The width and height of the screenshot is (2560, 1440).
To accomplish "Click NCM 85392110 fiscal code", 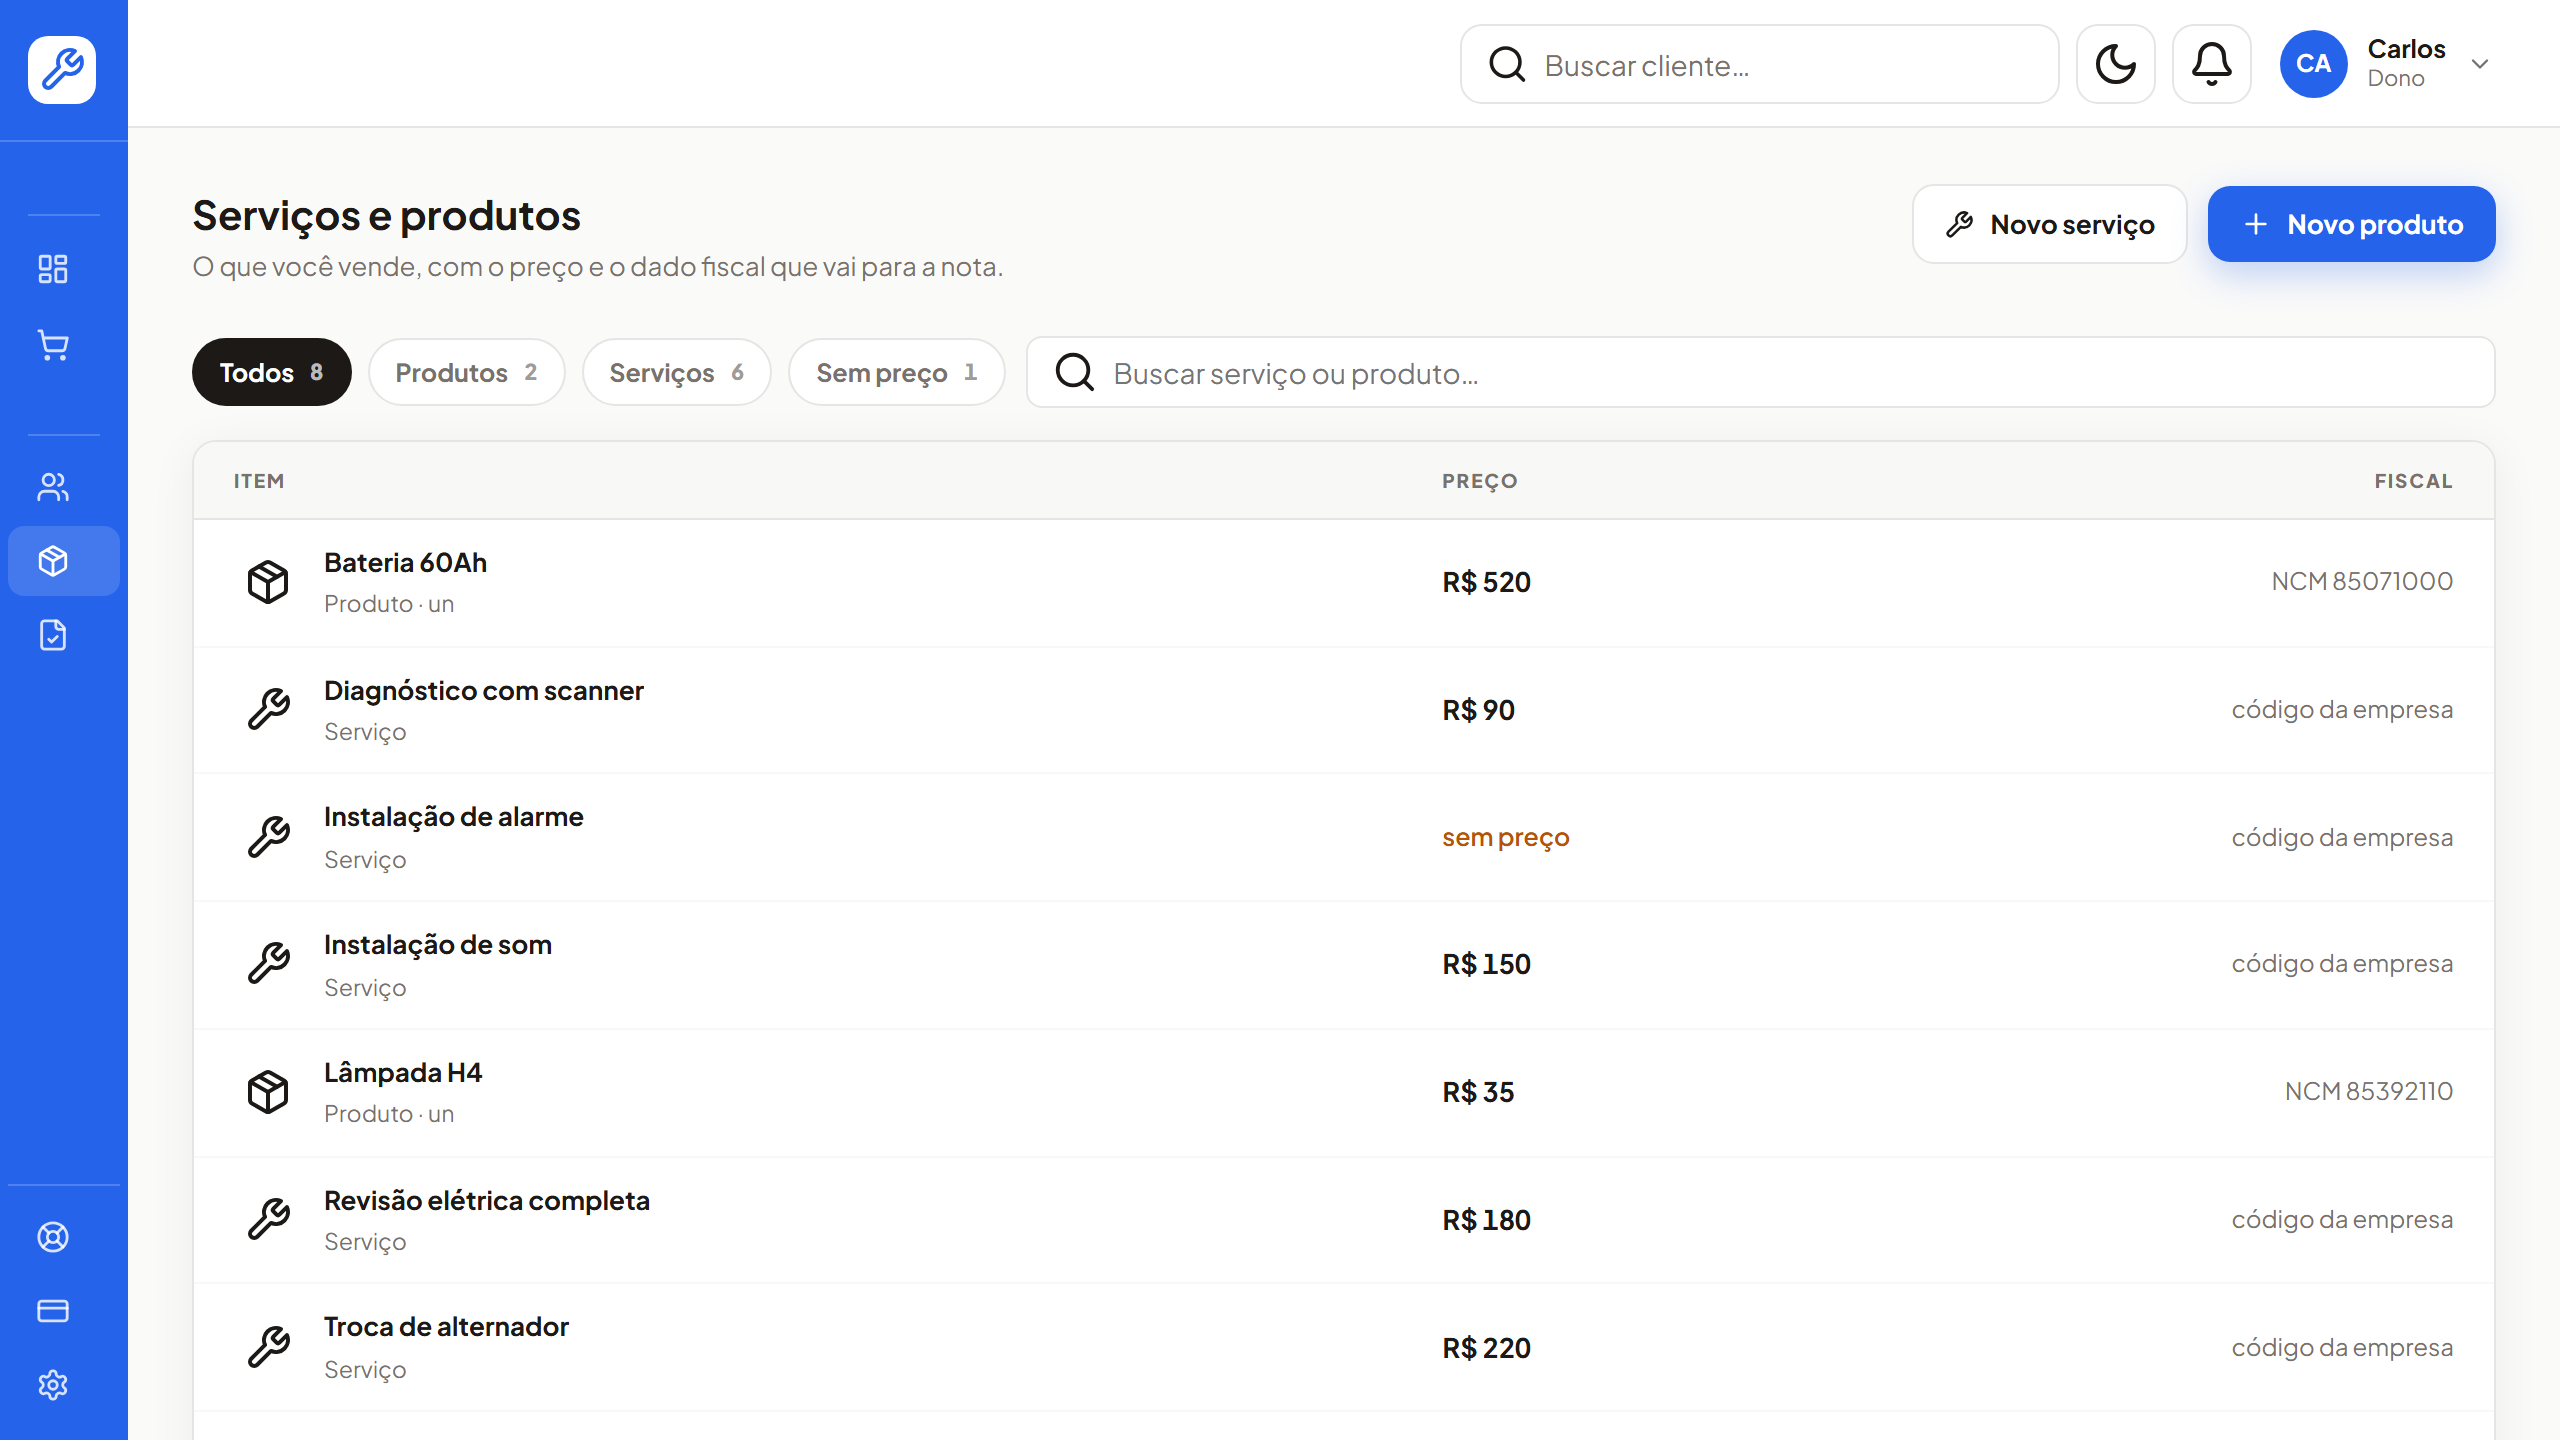I will point(2369,1091).
